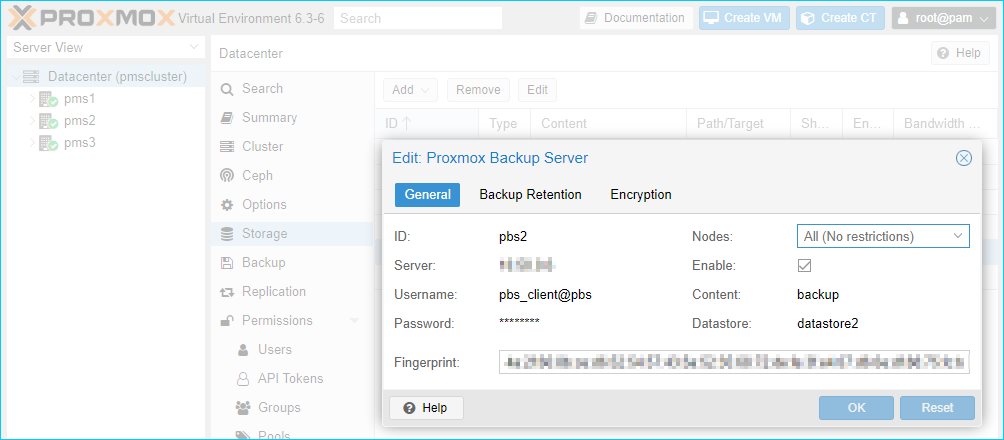The height and width of the screenshot is (440, 1004).
Task: Click the Cluster servers icon
Action: (227, 147)
